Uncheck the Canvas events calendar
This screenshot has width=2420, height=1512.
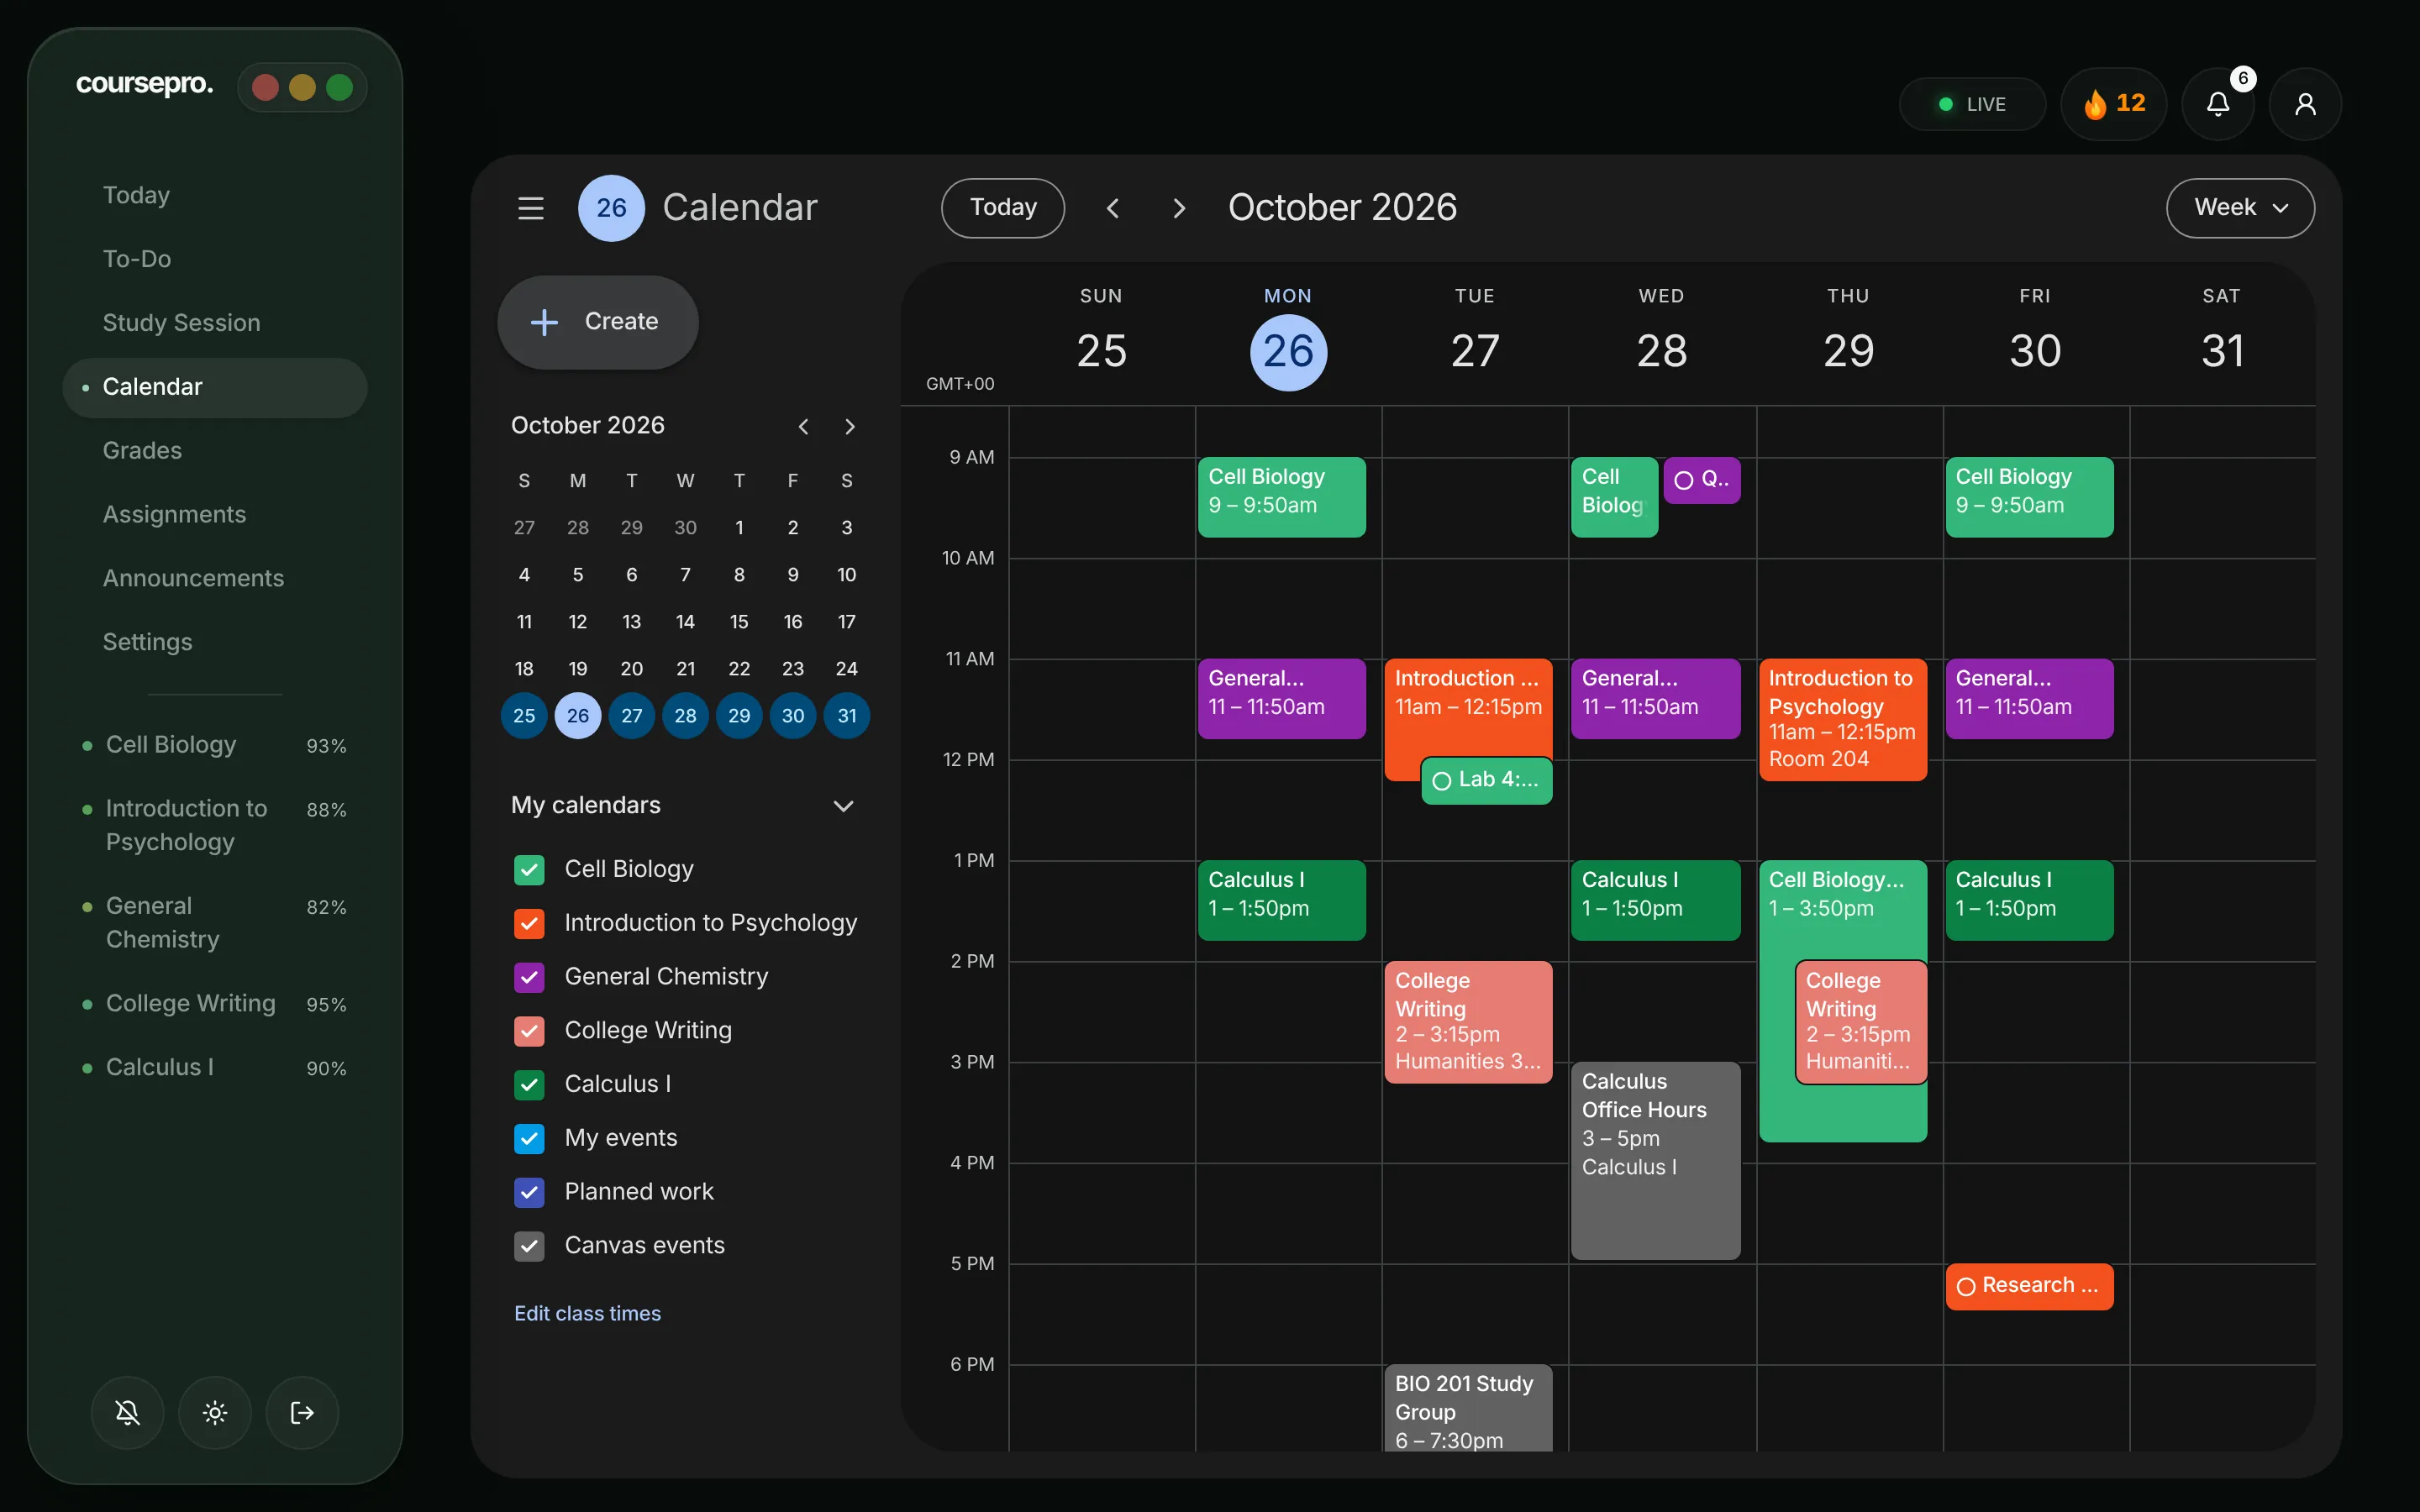pyautogui.click(x=529, y=1246)
